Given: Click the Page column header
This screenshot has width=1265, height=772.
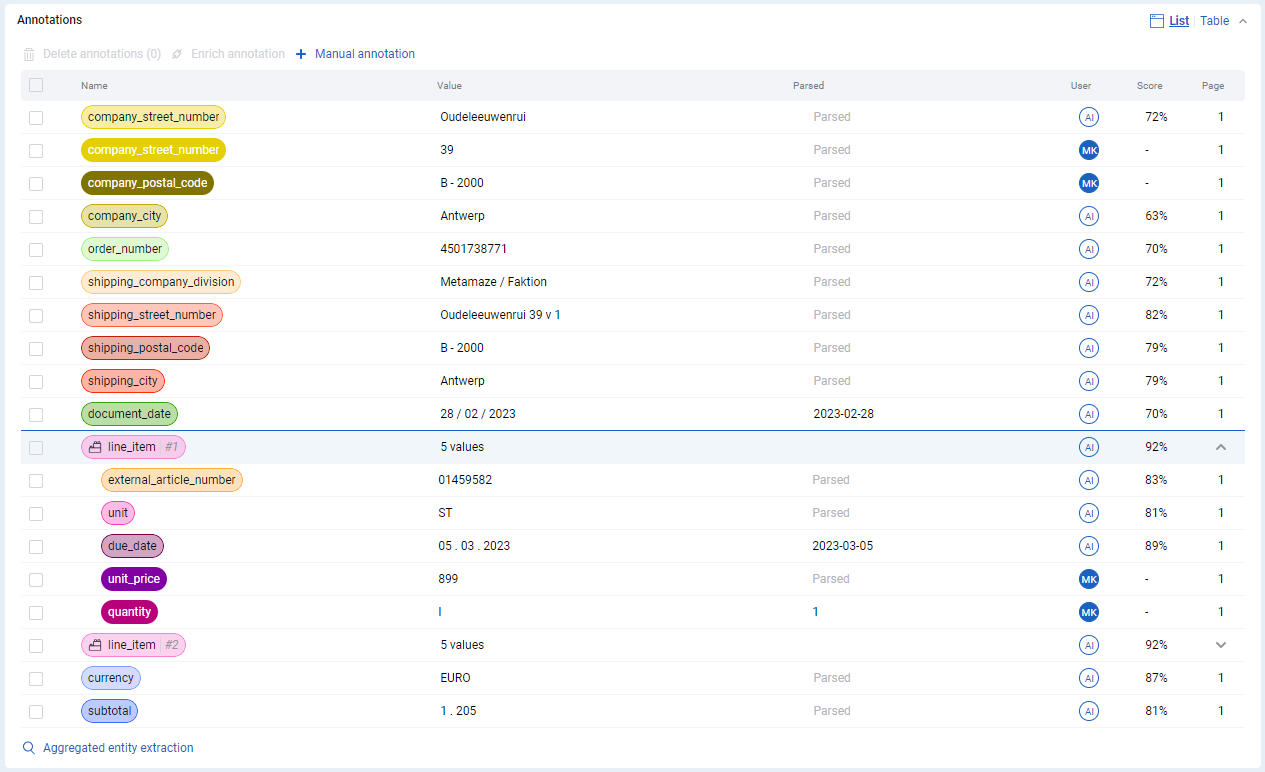Looking at the screenshot, I should click(1213, 86).
